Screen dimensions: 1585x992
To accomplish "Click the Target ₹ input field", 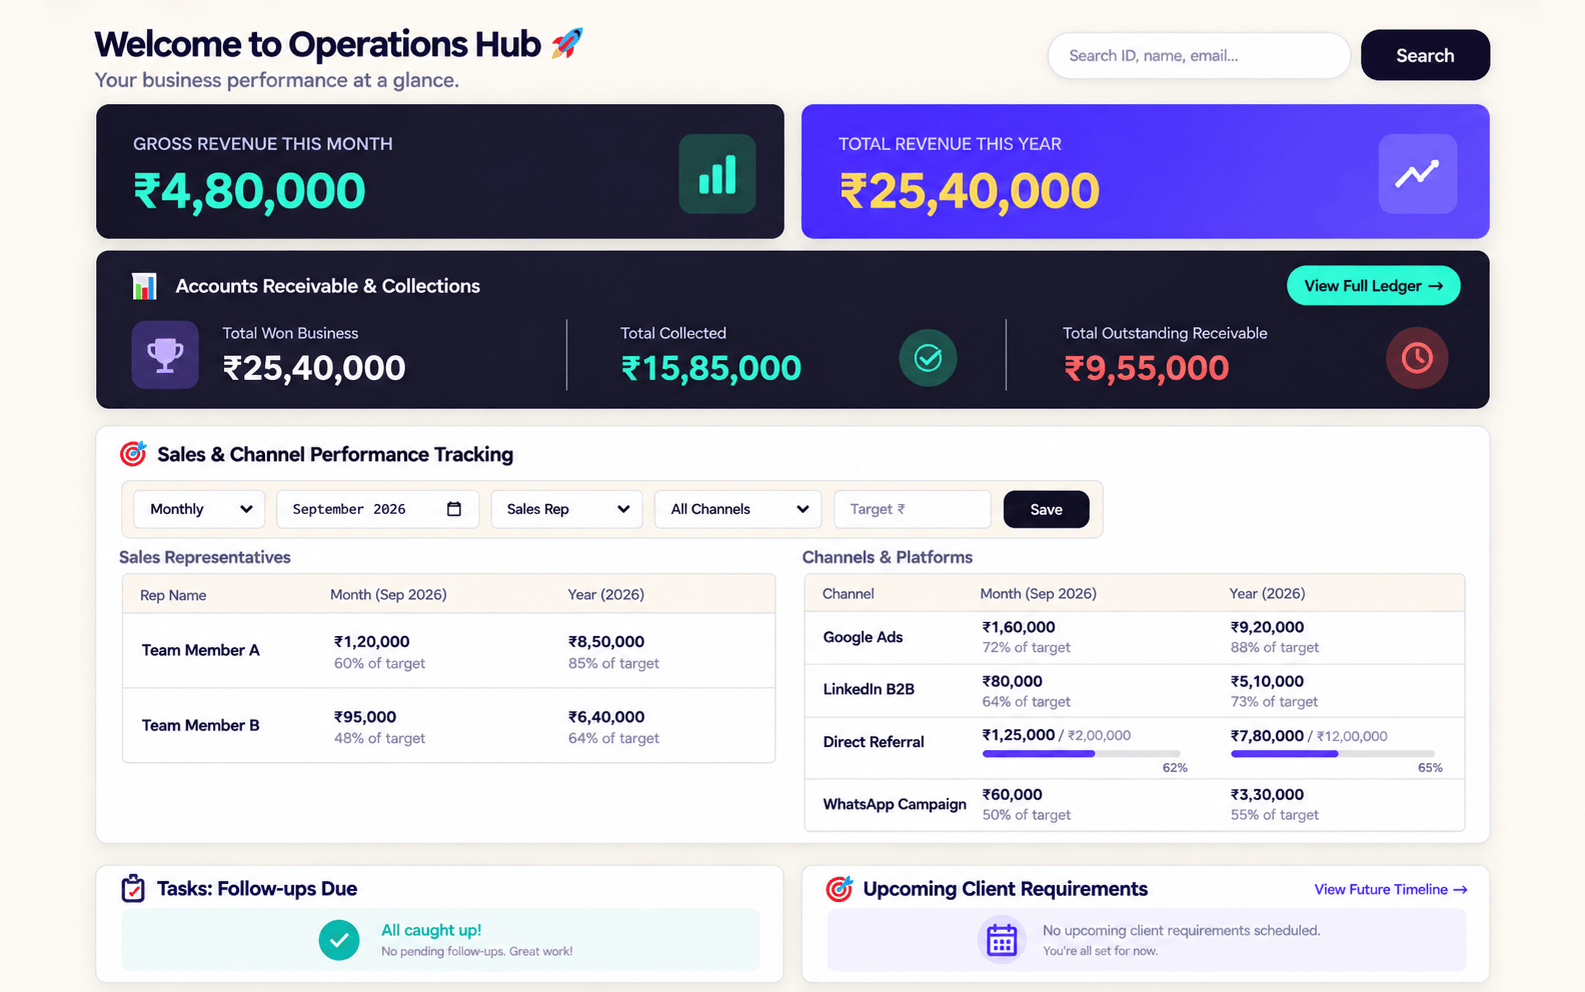I will (912, 509).
